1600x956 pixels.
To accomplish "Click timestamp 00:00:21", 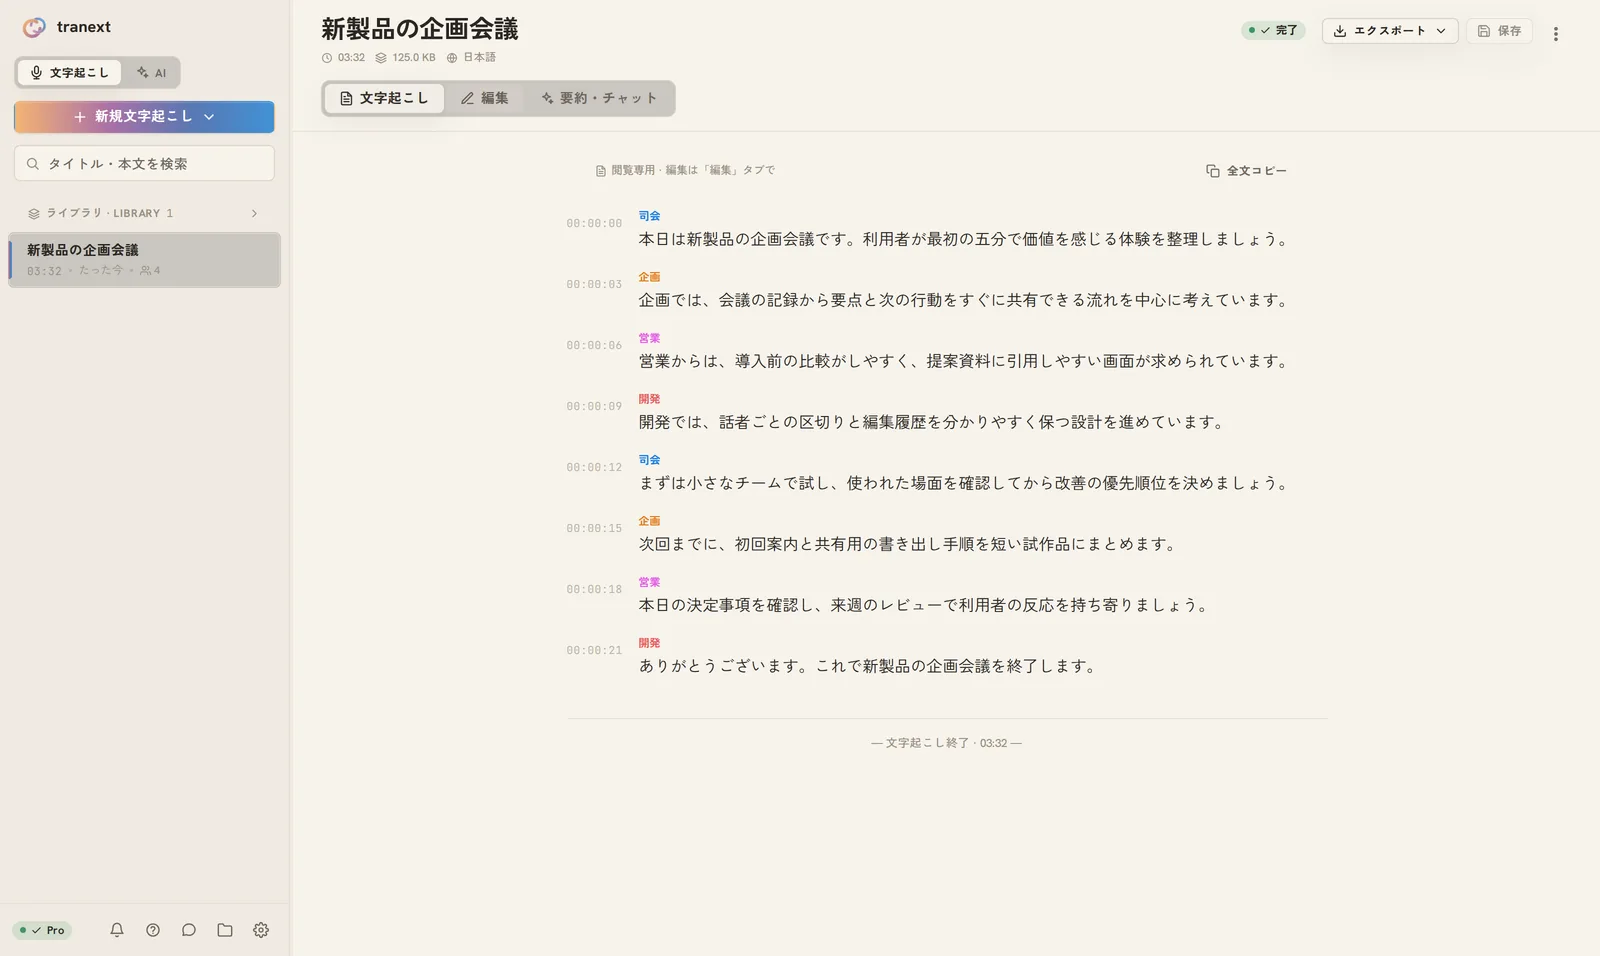I will [594, 651].
